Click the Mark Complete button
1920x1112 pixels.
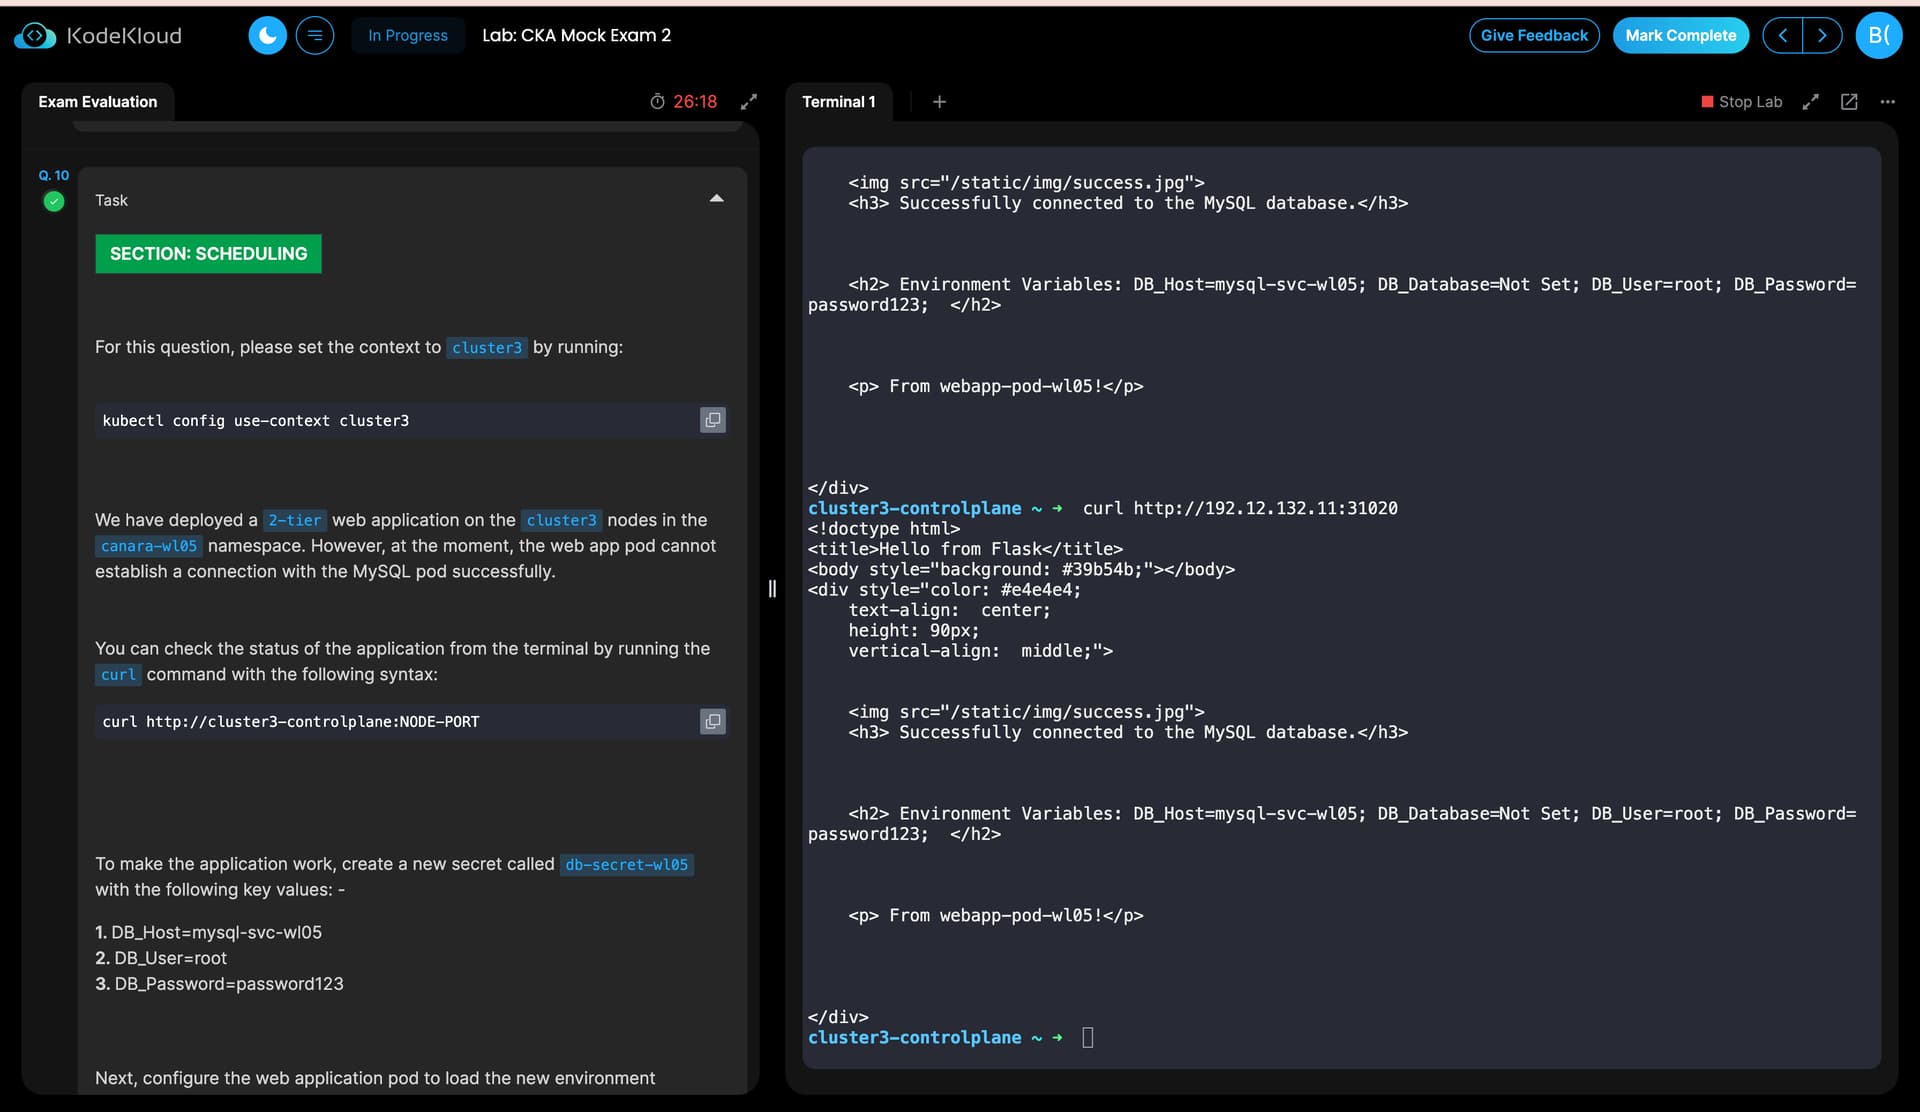click(1680, 36)
